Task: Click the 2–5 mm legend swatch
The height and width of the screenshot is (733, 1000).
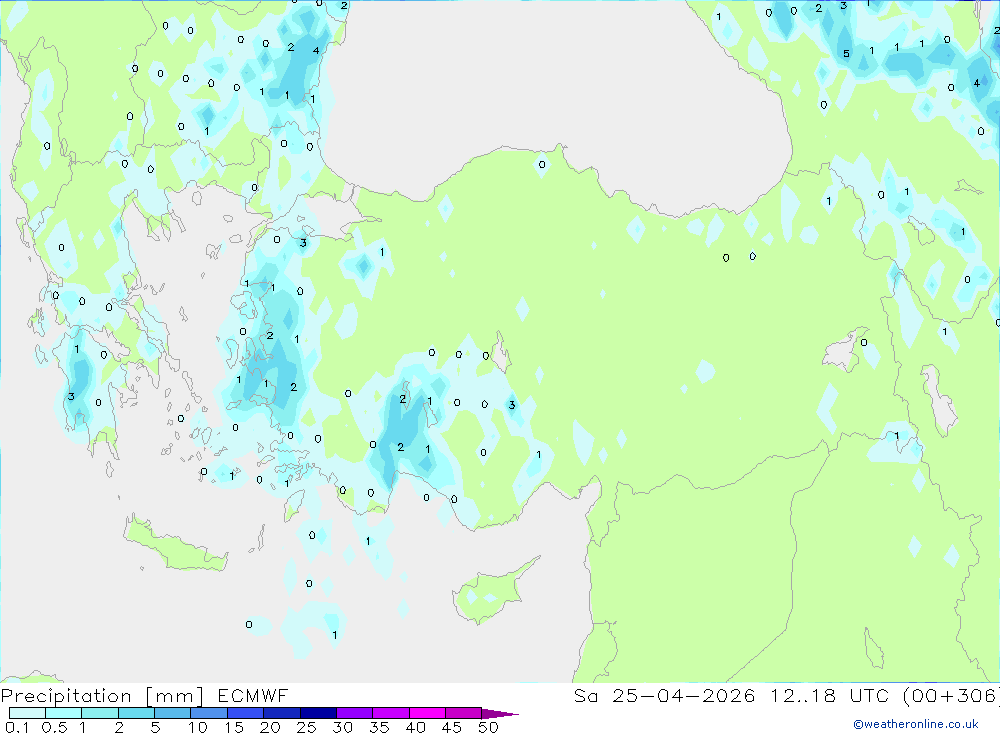Action: pos(136,713)
